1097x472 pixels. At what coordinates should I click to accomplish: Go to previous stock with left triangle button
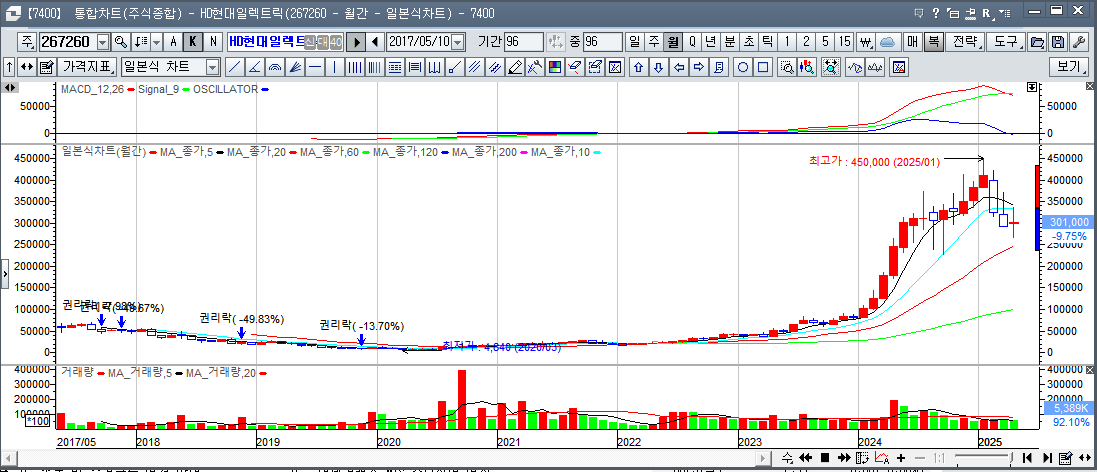[375, 42]
